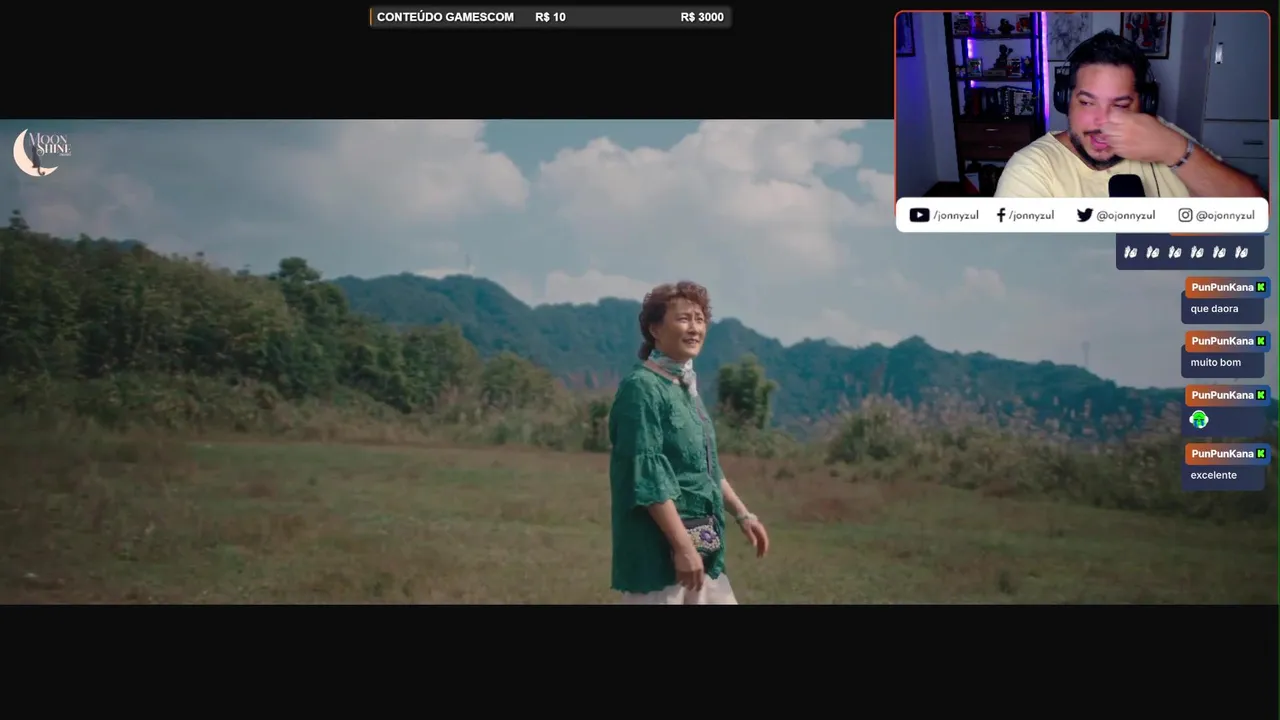The height and width of the screenshot is (720, 1280).
Task: Click the badge next to PunPunKana above 'que daora'
Action: point(1261,287)
